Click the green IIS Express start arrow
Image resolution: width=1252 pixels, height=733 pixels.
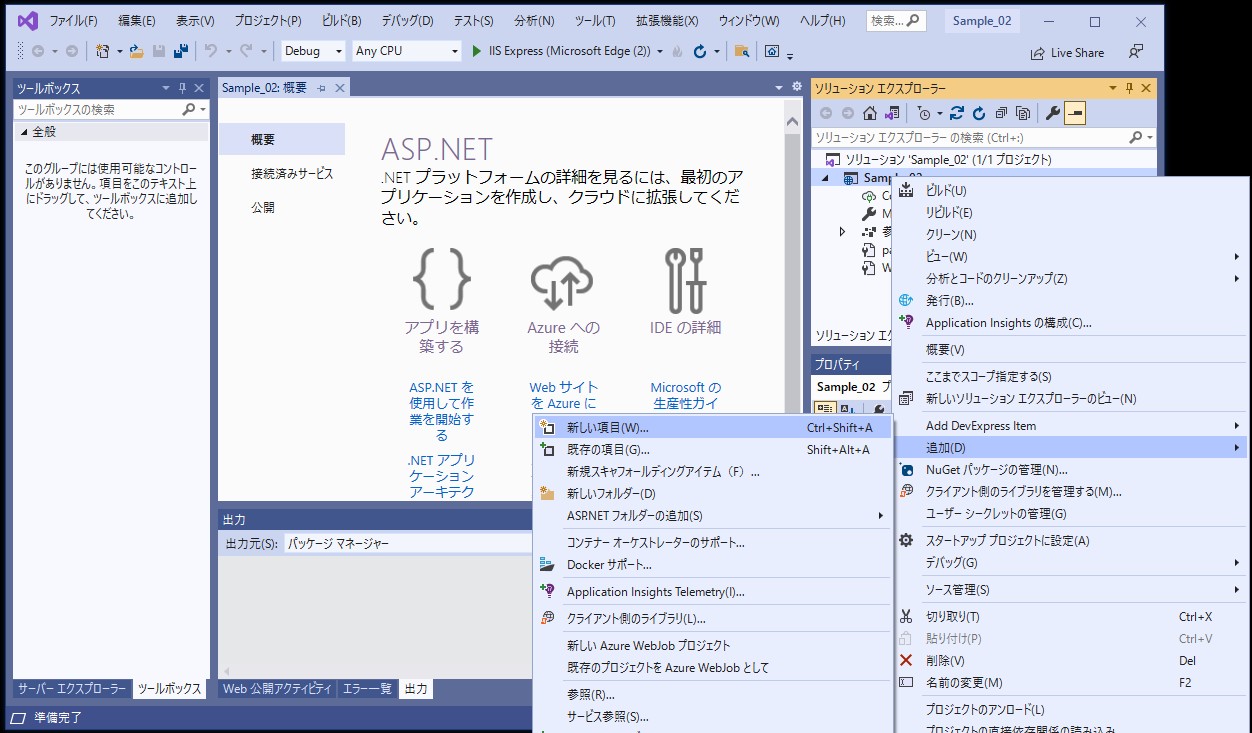[477, 51]
